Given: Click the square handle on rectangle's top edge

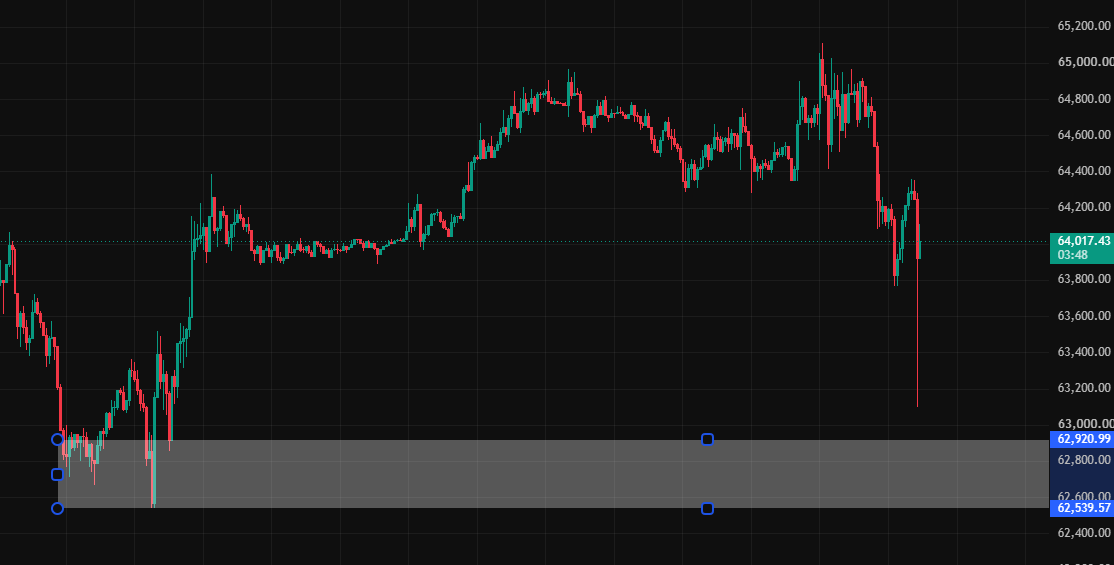Looking at the screenshot, I should [707, 439].
